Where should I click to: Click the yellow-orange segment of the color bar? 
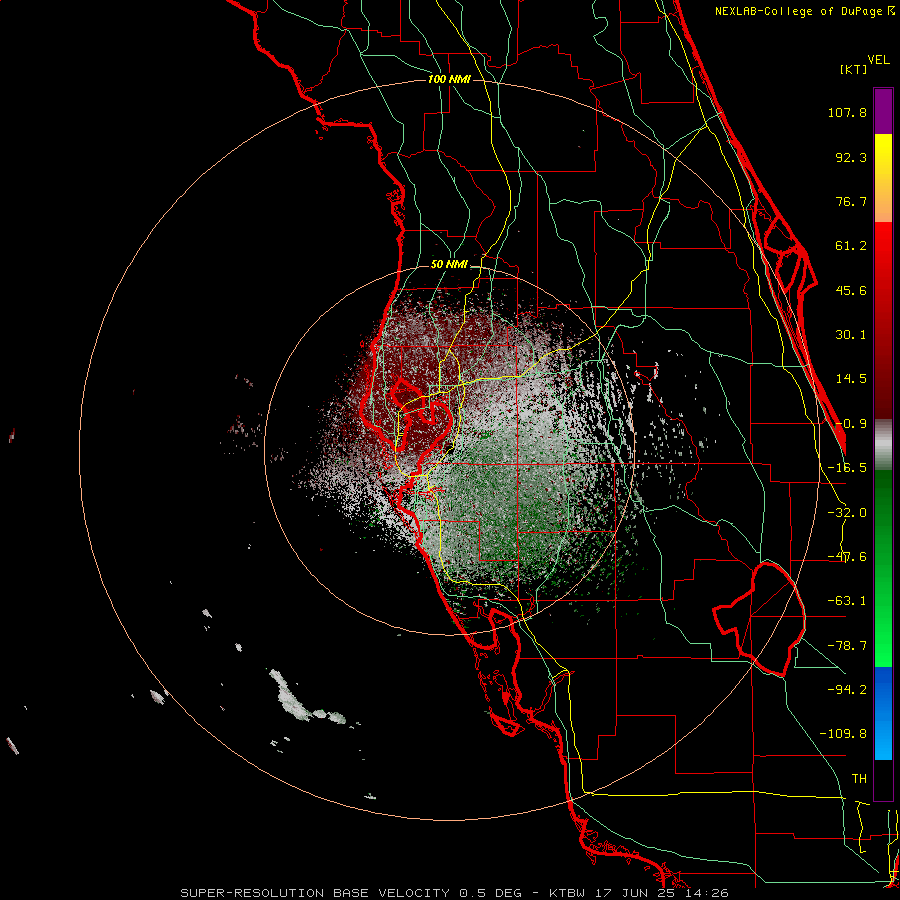883,178
